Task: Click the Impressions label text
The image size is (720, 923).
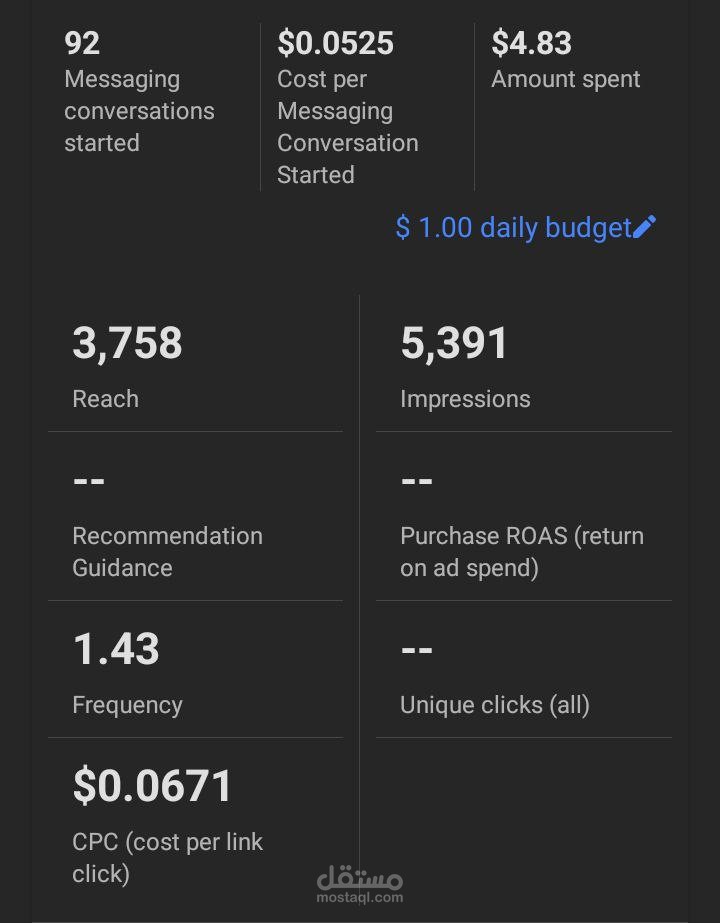Action: point(465,399)
